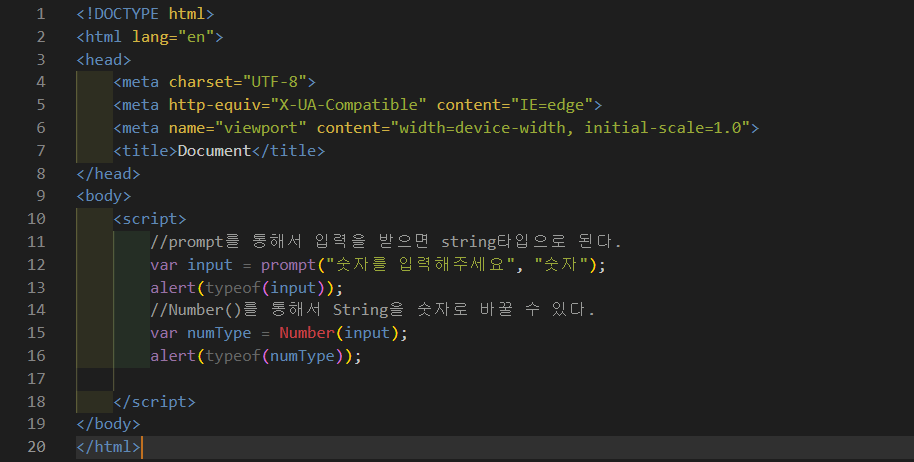Viewport: 914px width, 462px height.
Task: Click line number 8 in the gutter
Action: [41, 174]
